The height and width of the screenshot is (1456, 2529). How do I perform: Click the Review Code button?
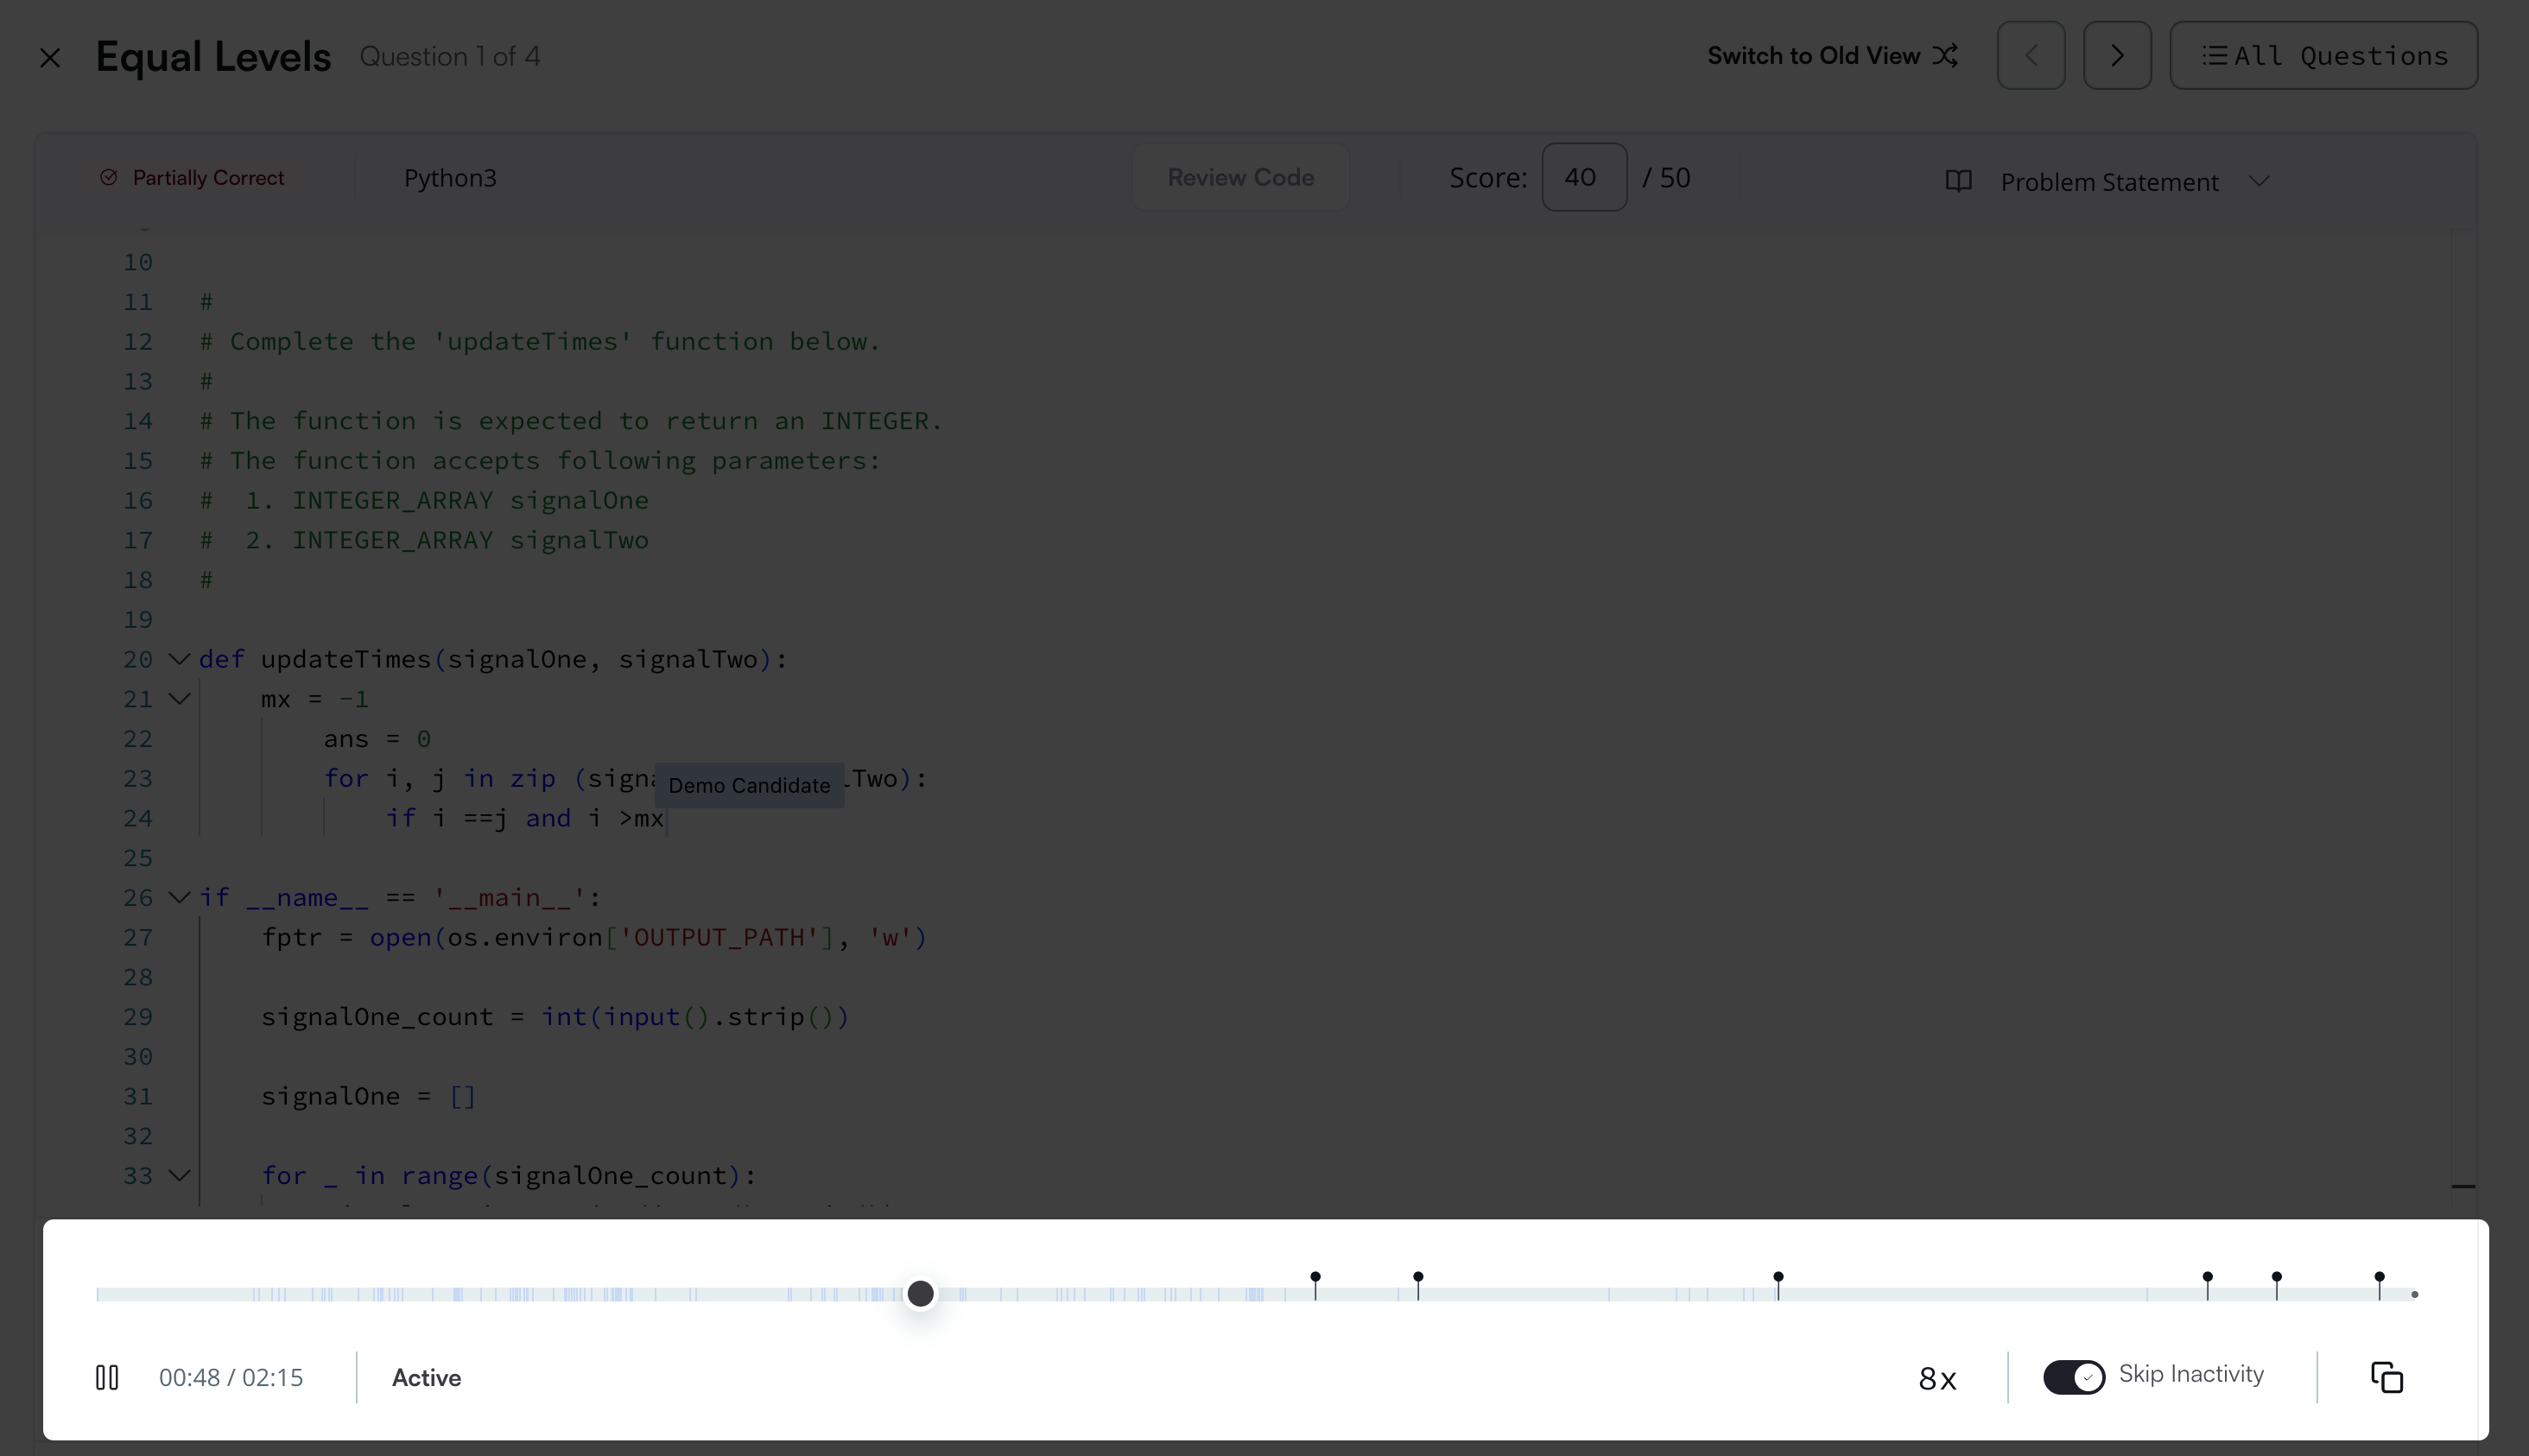(x=1240, y=177)
